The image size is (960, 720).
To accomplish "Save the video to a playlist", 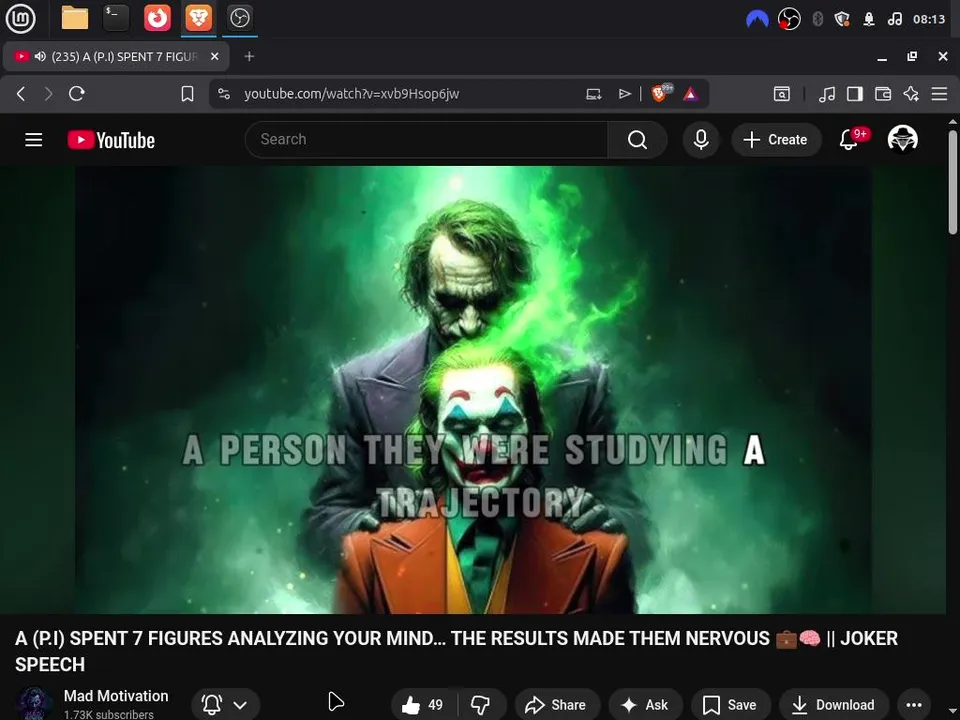I will pyautogui.click(x=730, y=705).
